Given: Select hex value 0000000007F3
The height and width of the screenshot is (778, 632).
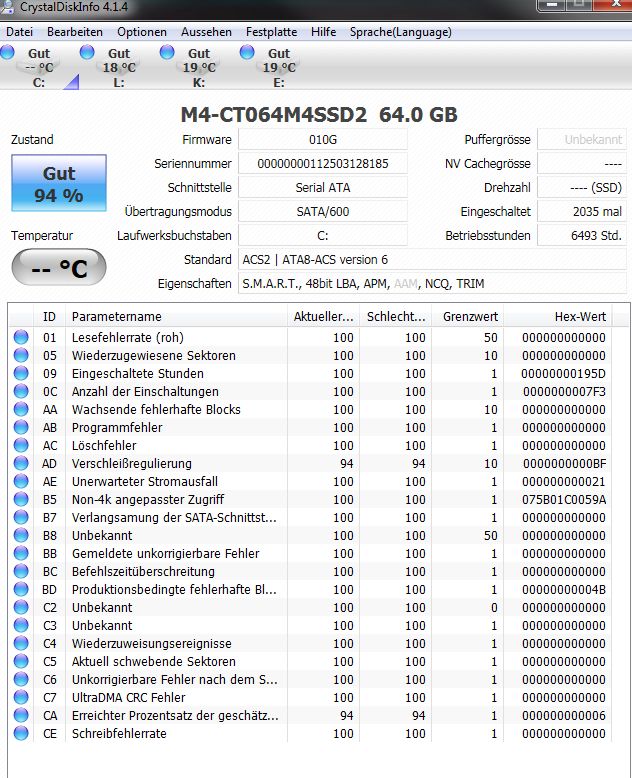Looking at the screenshot, I should click(564, 391).
